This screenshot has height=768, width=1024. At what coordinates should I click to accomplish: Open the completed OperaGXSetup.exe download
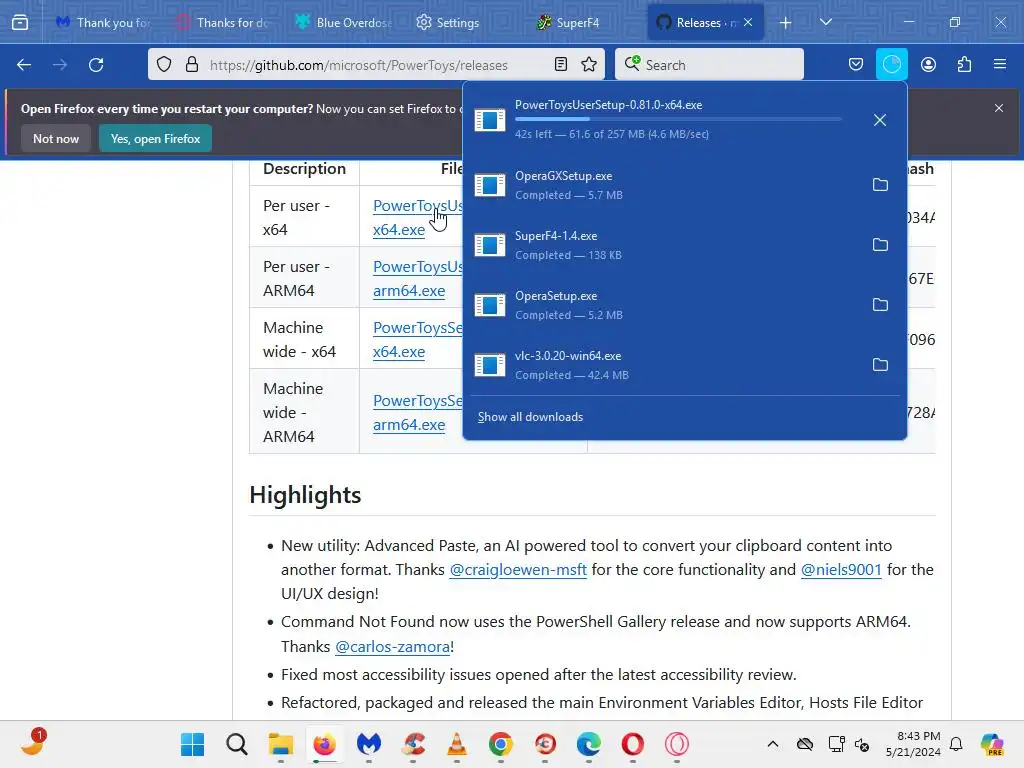665,185
